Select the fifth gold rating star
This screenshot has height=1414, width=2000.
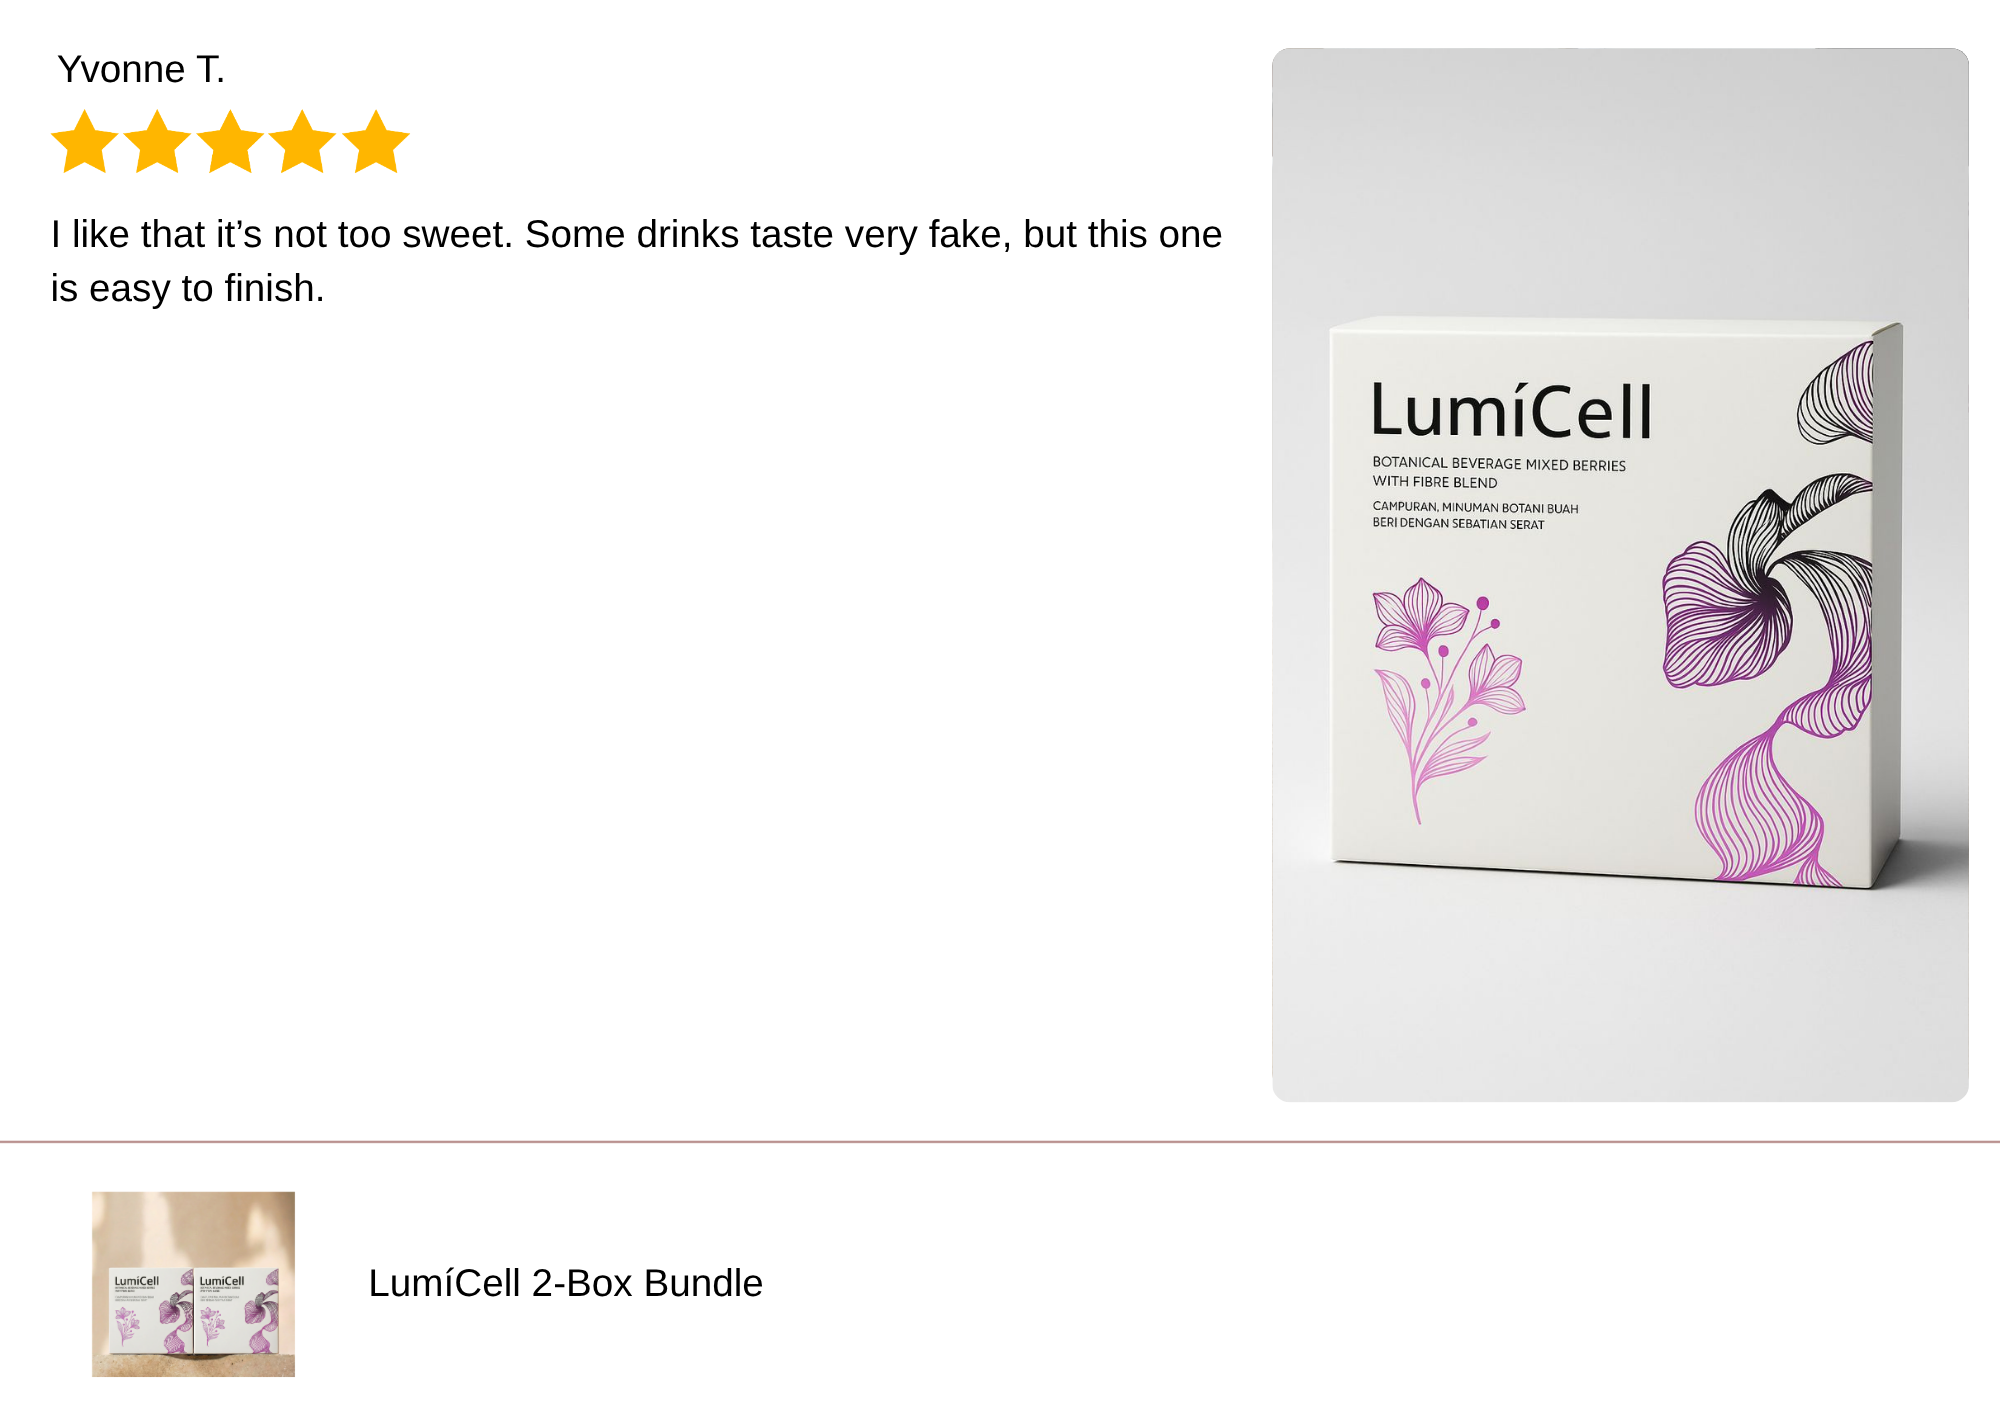376,142
